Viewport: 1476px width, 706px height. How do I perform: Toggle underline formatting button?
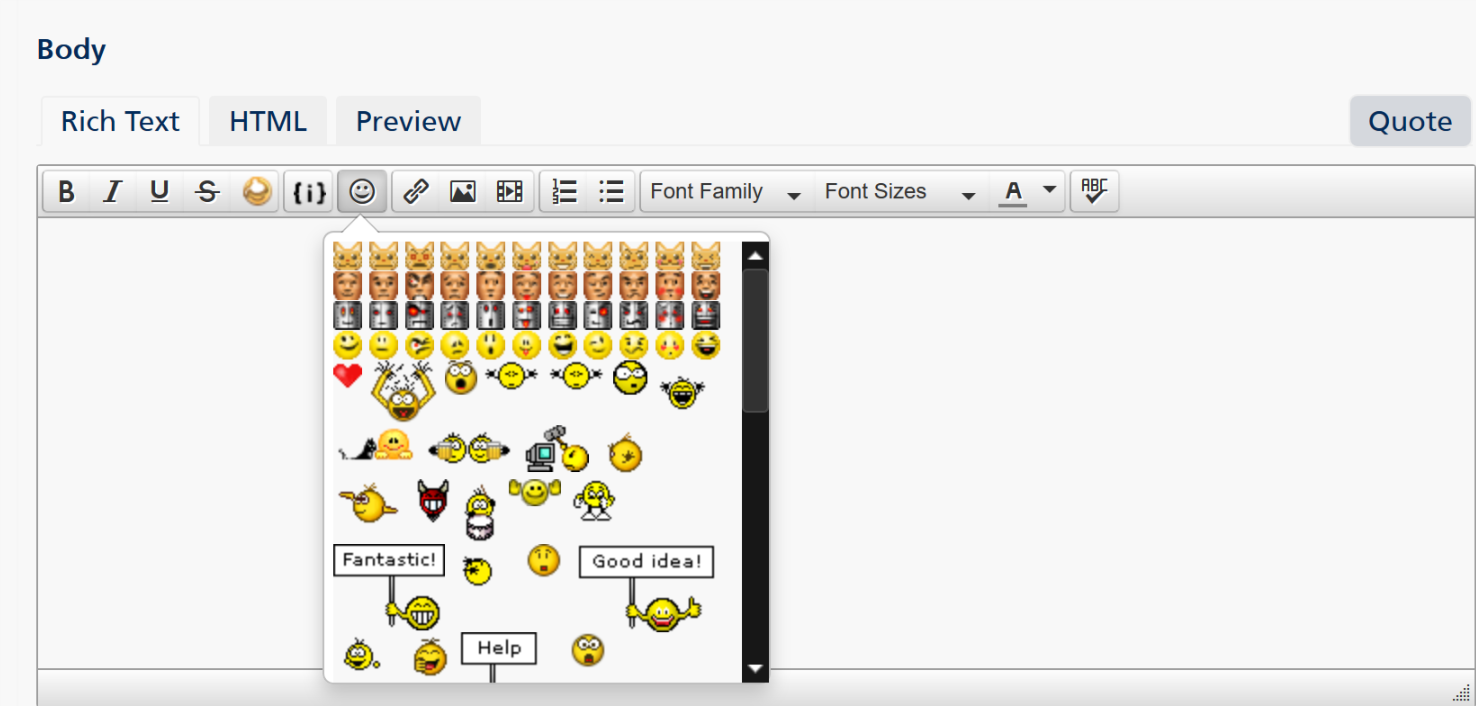click(x=159, y=192)
